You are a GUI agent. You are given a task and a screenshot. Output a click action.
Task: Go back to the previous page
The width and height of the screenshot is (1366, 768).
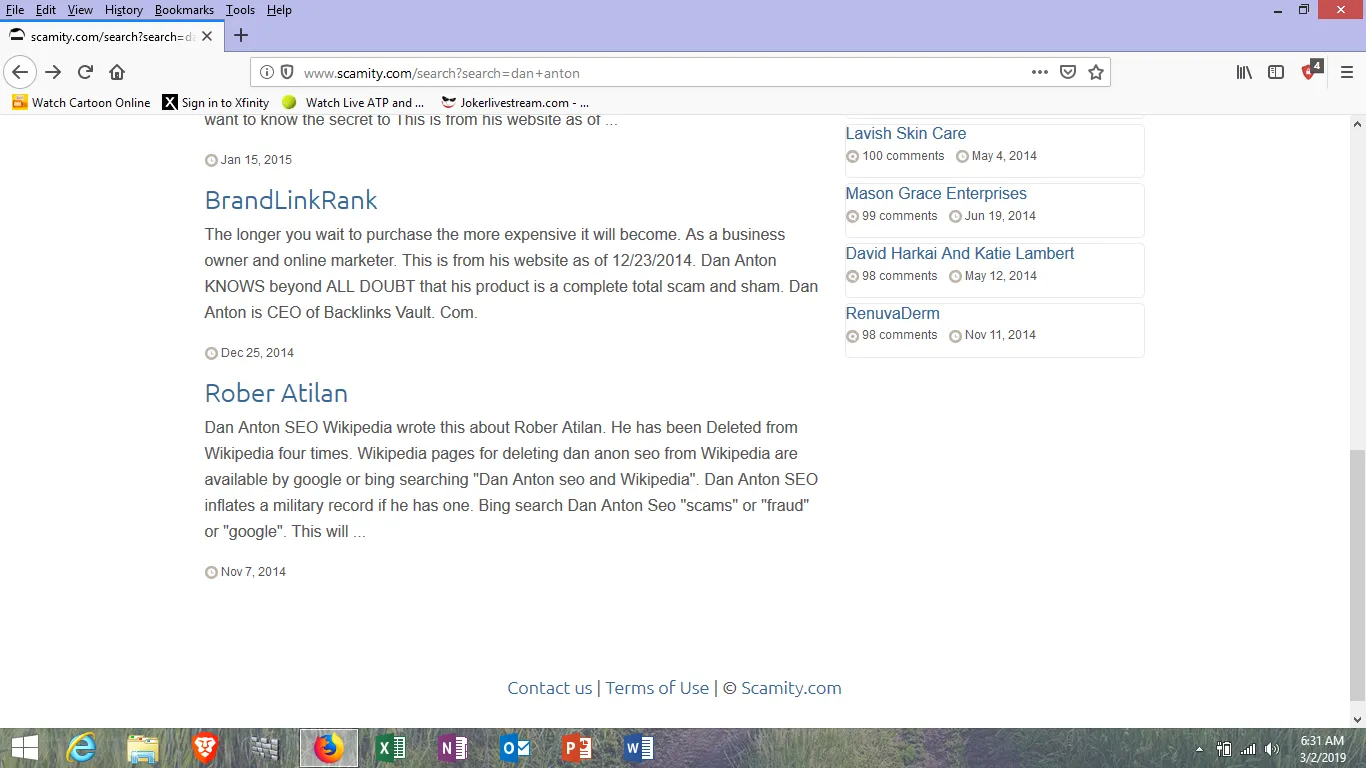20,72
